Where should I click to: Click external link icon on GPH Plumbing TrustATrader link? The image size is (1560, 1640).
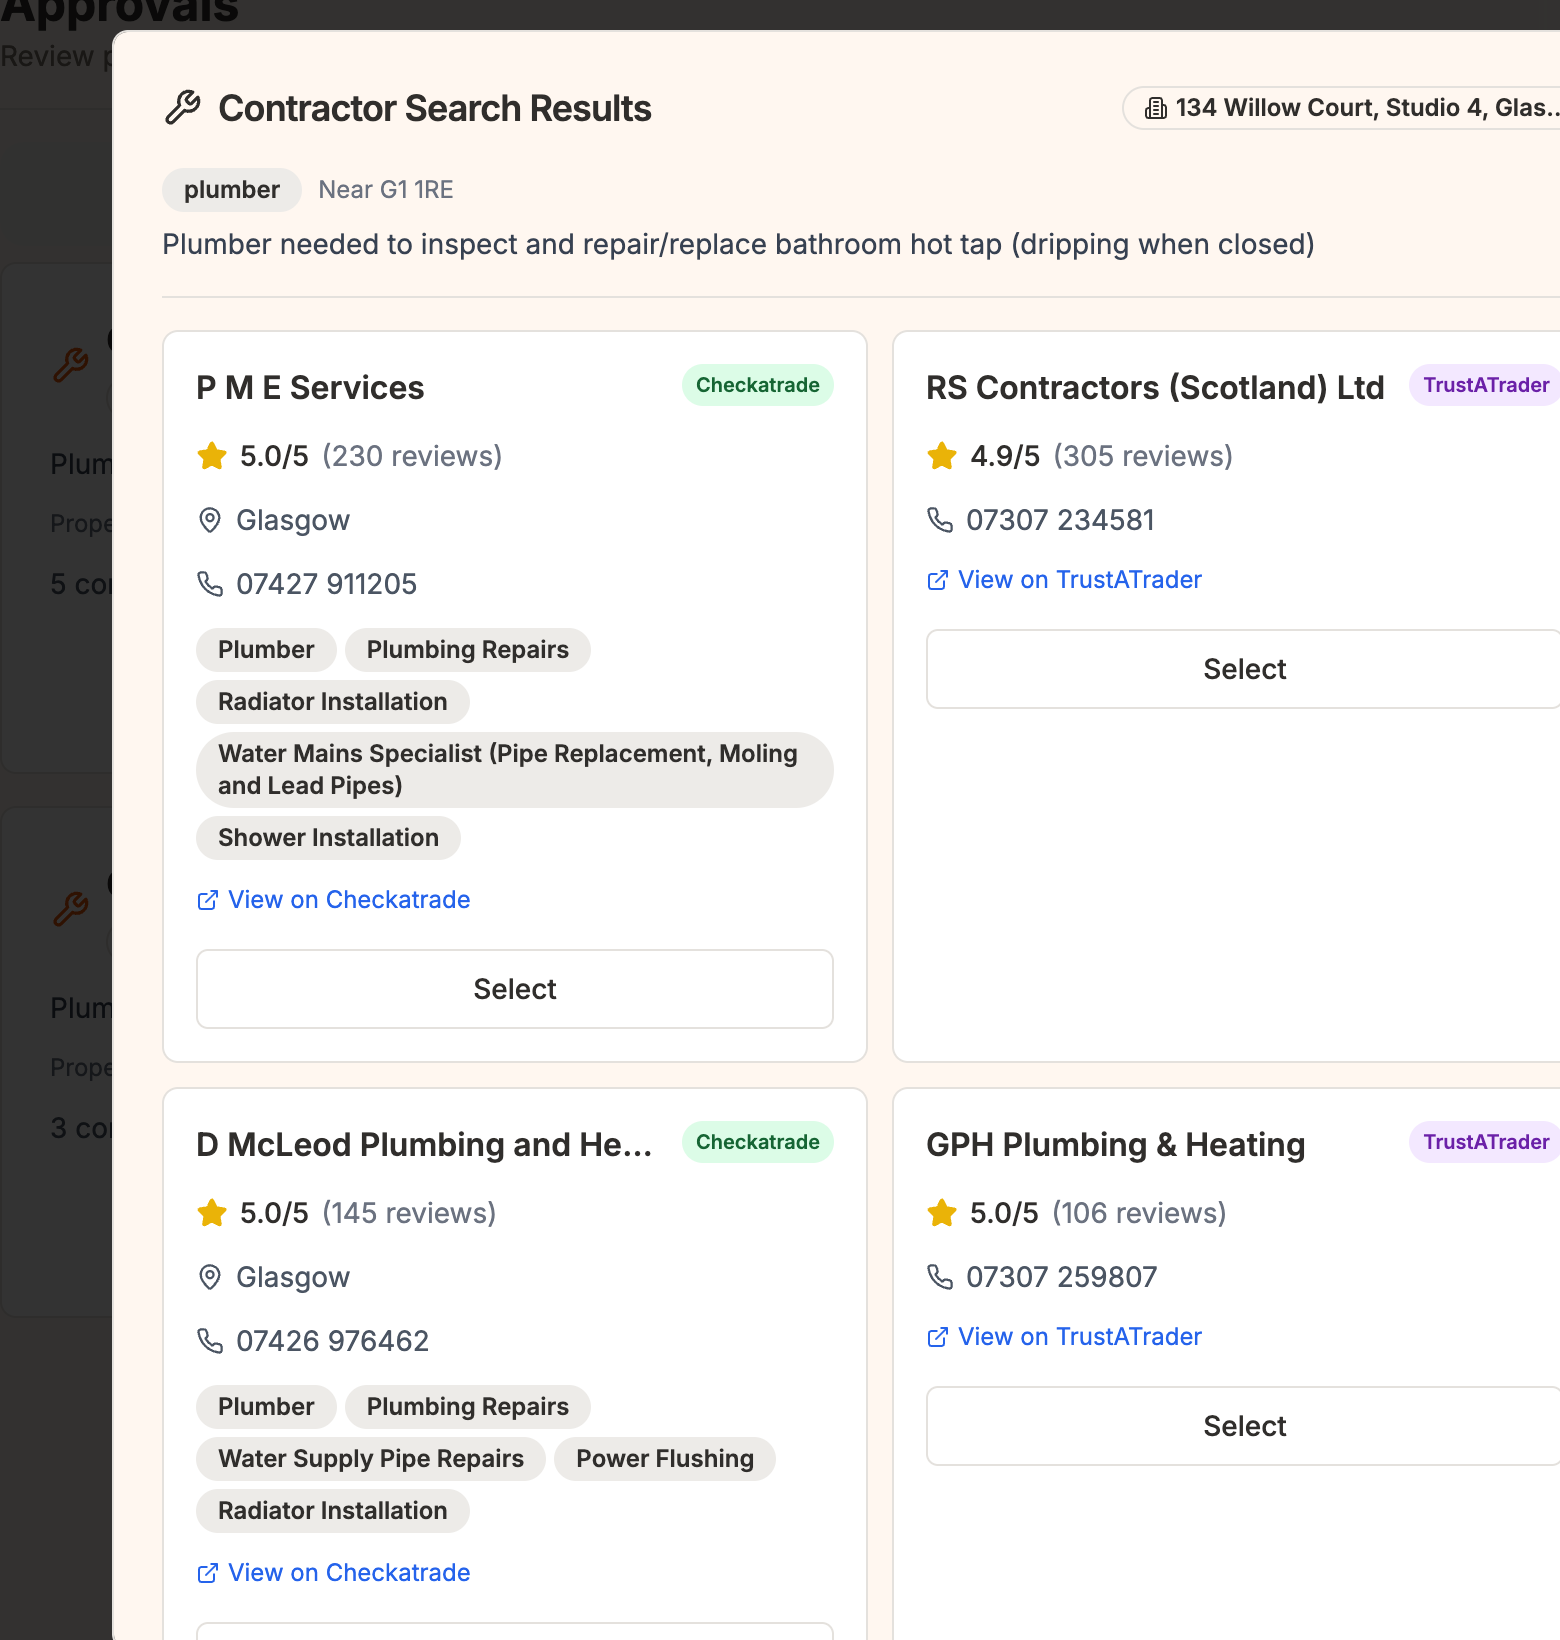(937, 1337)
